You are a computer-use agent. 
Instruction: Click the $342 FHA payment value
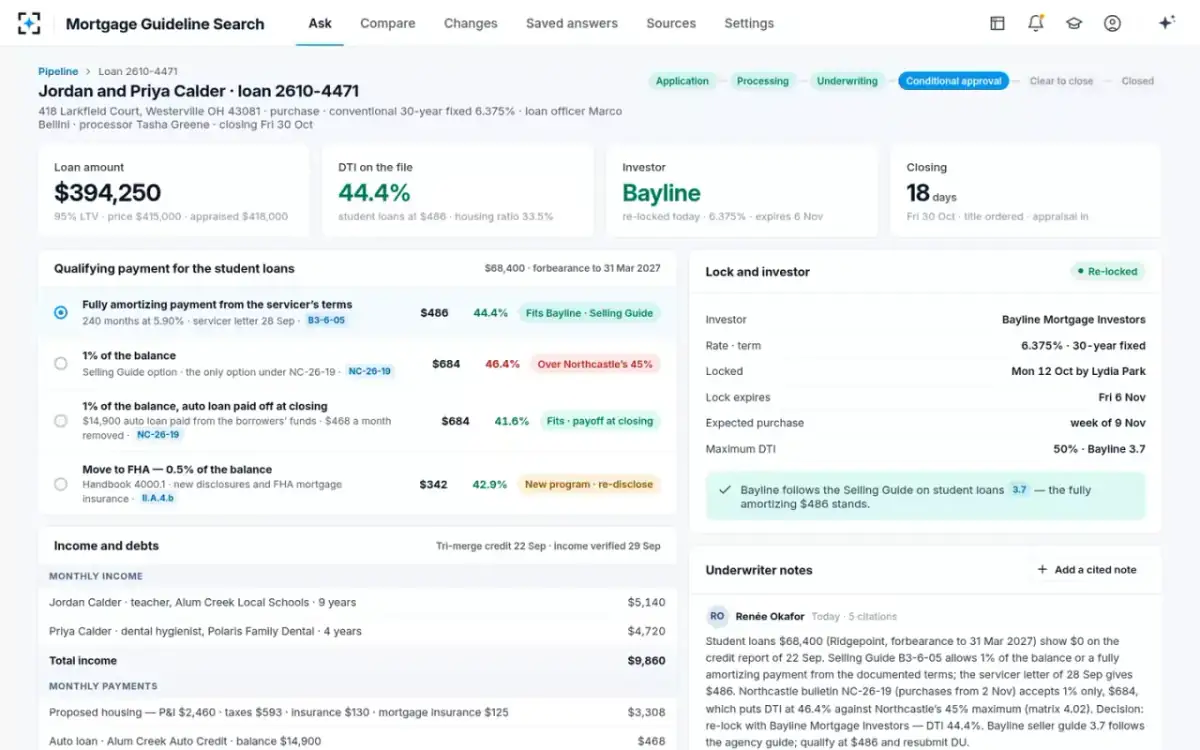(434, 484)
